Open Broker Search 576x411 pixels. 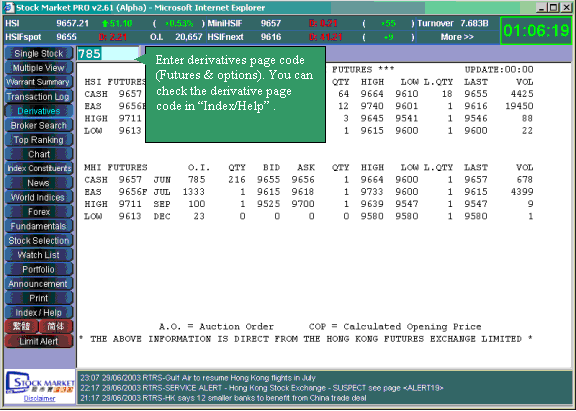coord(39,125)
